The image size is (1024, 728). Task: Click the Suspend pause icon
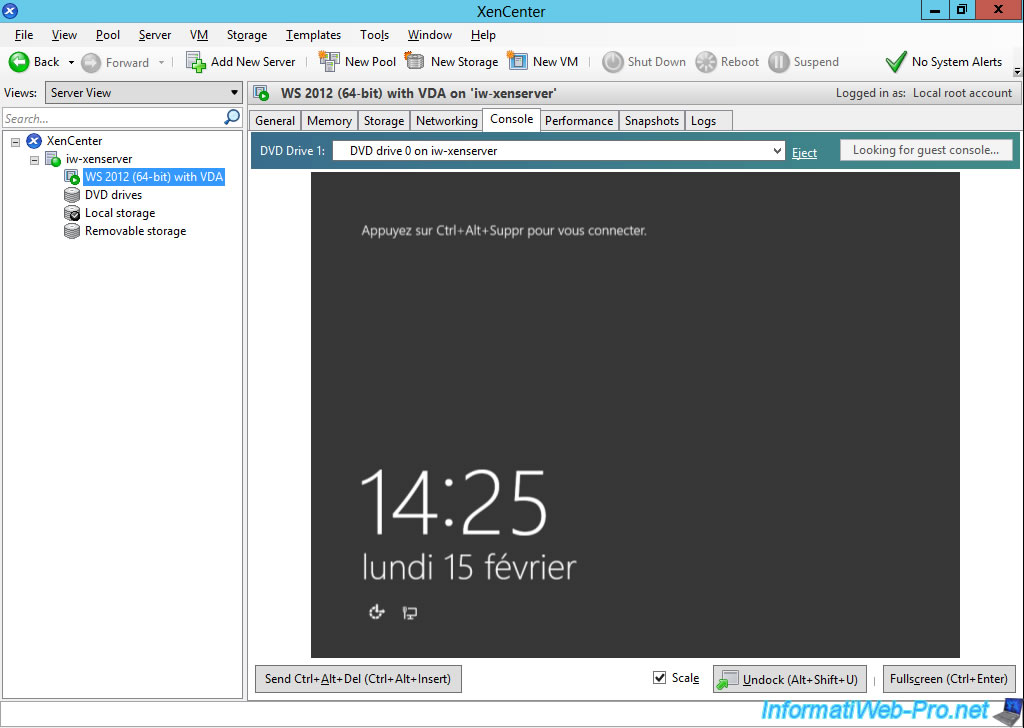(x=778, y=62)
